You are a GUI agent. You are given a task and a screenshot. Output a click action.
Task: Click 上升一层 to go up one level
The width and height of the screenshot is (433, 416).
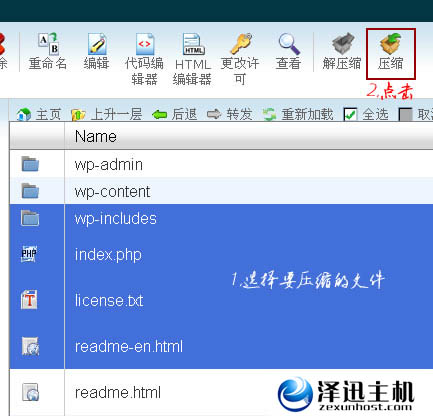[106, 115]
